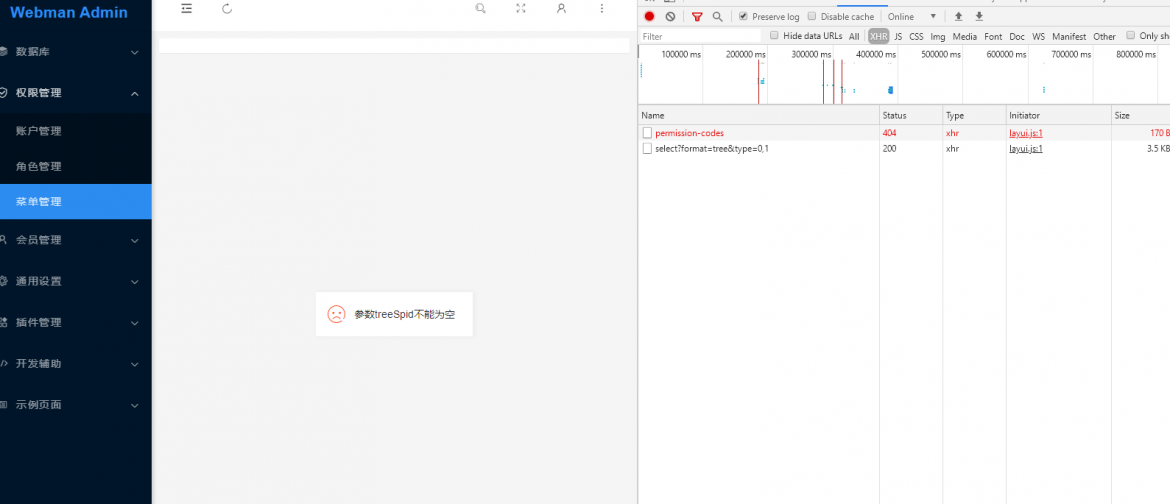Screen dimensions: 1170x504
Task: Filter requests by WS
Action: (x=1039, y=37)
